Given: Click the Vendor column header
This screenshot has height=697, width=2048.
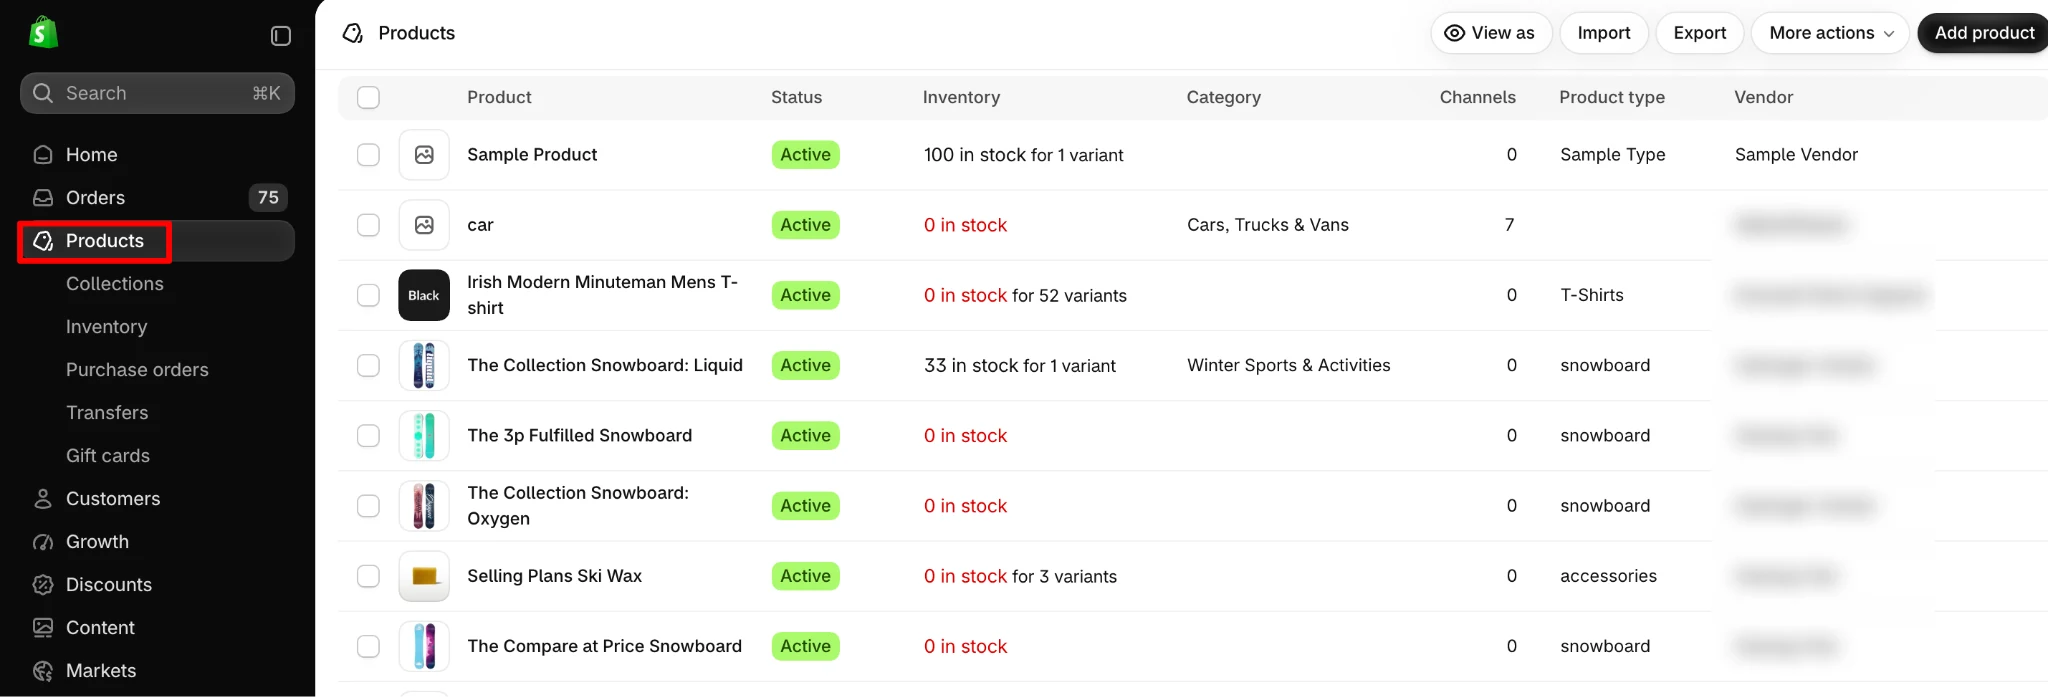Looking at the screenshot, I should tap(1763, 97).
